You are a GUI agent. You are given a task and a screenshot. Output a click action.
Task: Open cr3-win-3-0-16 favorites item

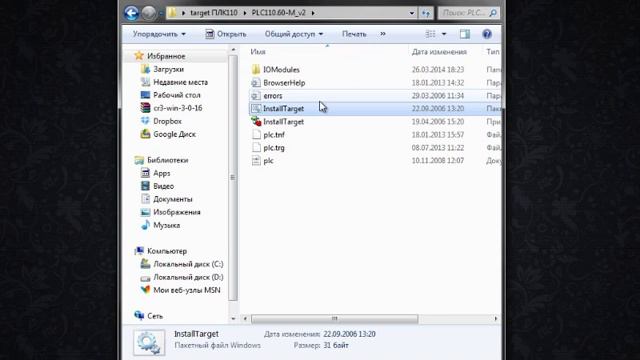coord(178,108)
